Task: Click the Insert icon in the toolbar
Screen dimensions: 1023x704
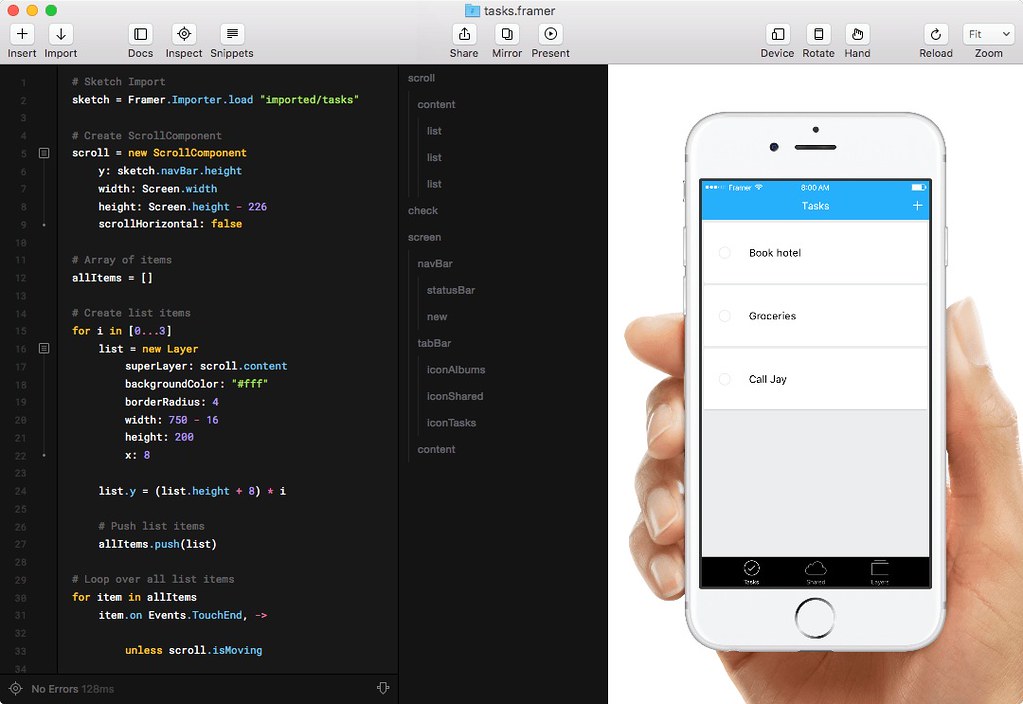Action: click(x=21, y=40)
